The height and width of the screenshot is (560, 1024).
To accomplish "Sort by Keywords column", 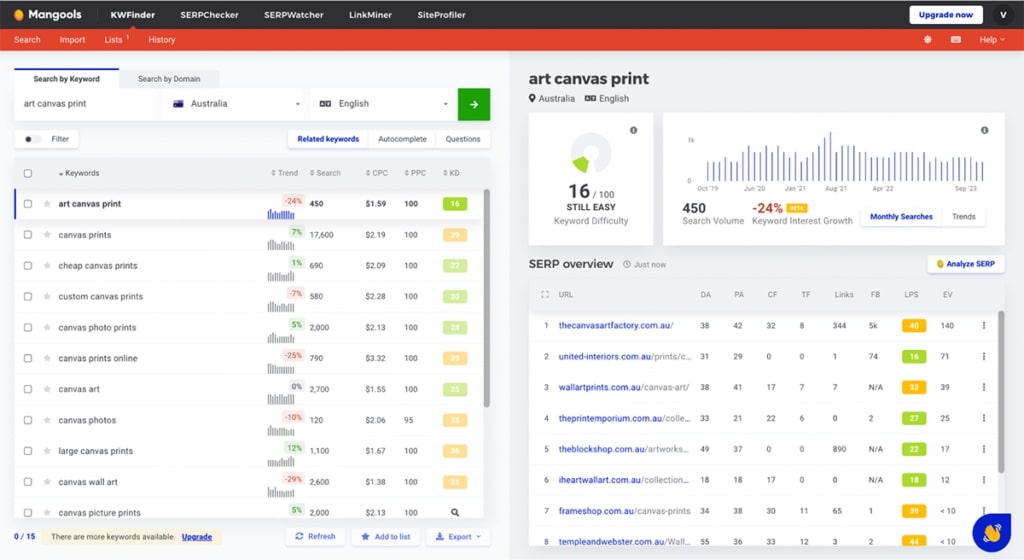I will pos(79,173).
